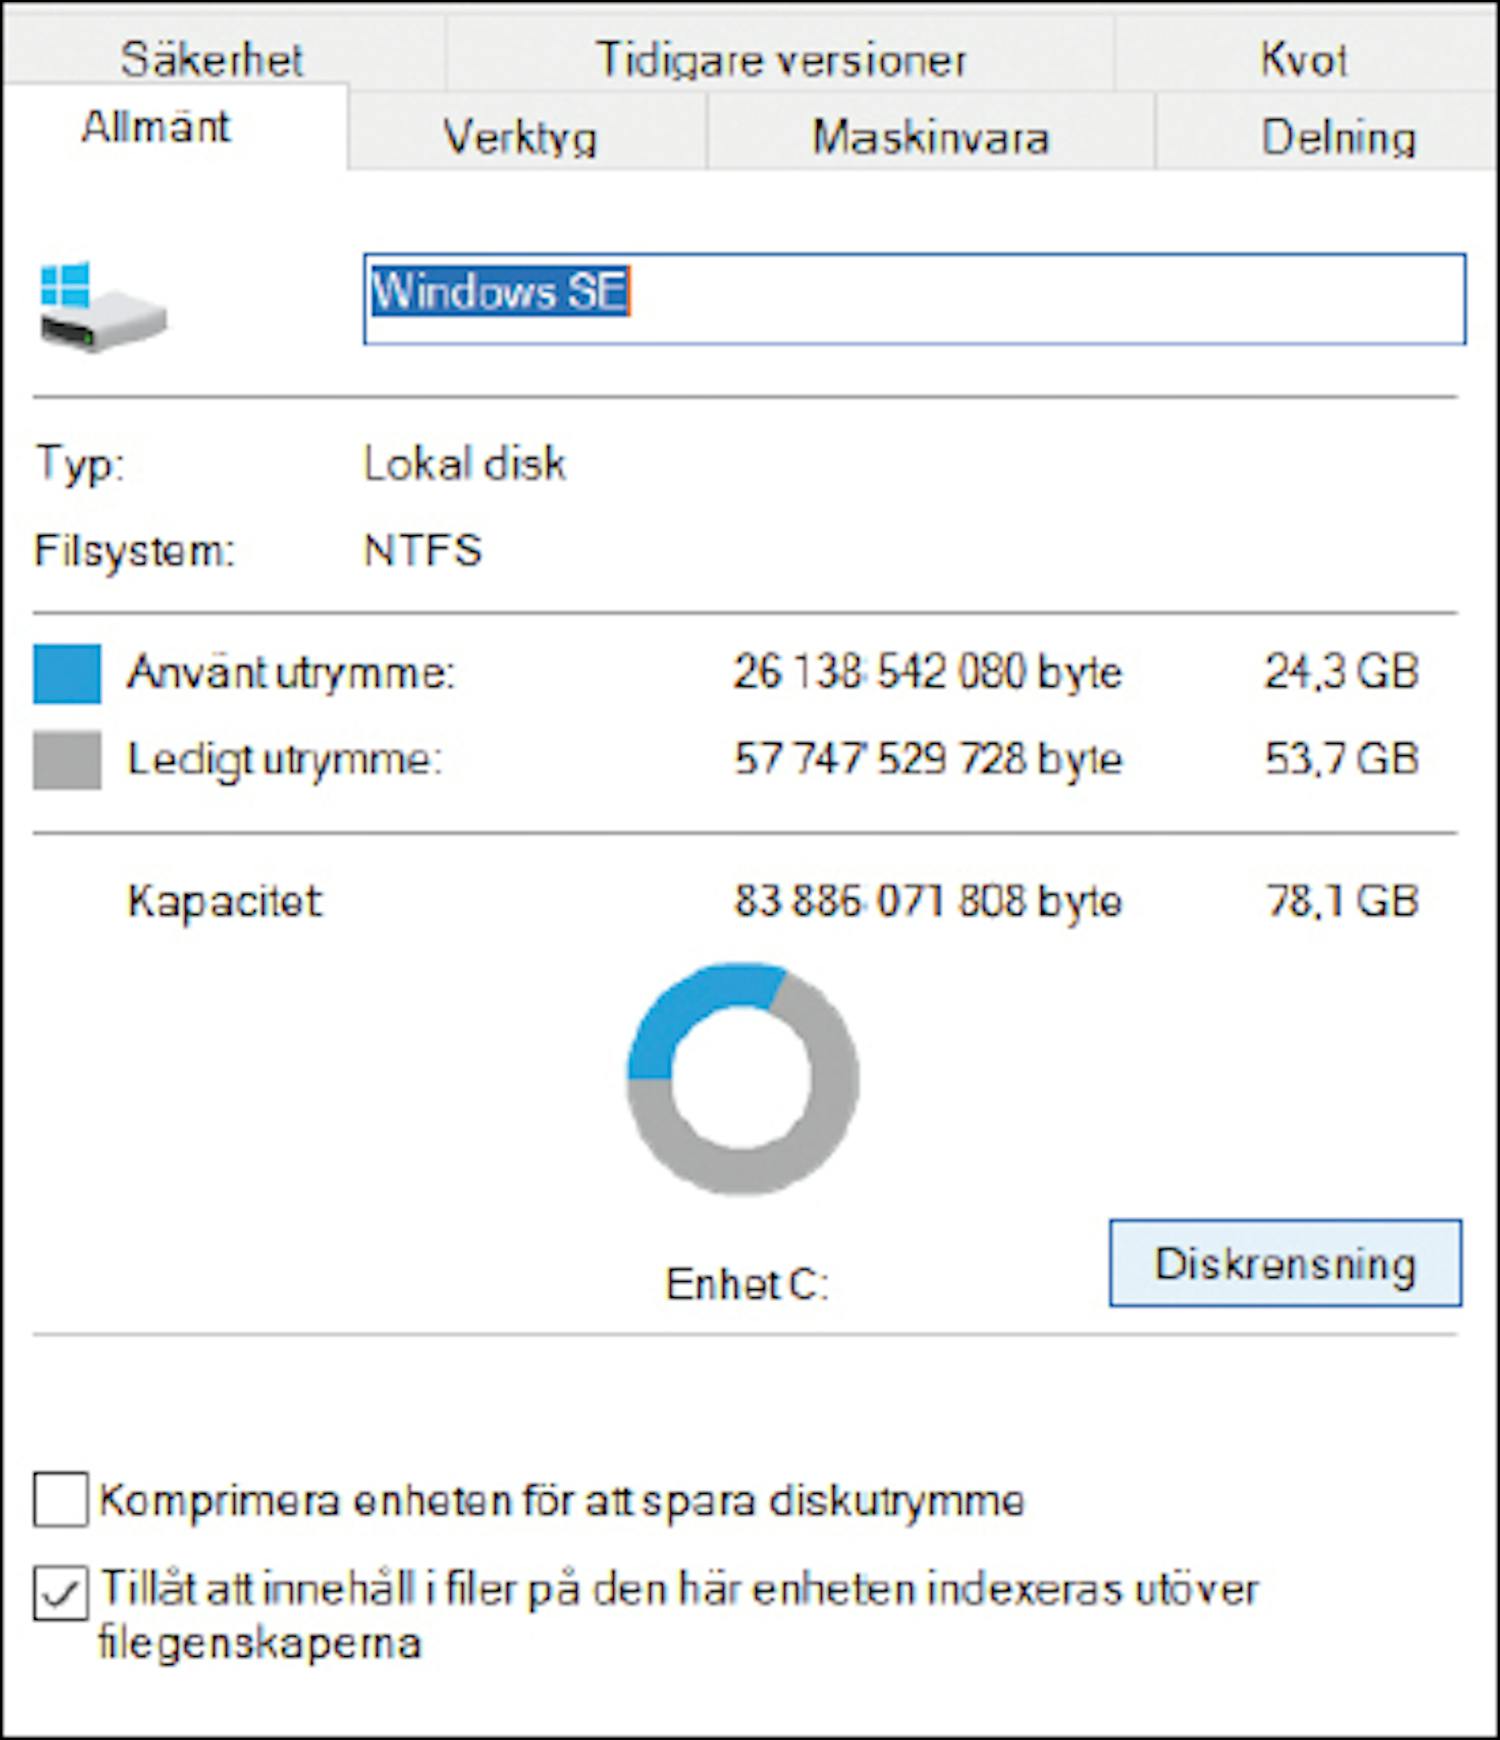
Task: Click the disk usage donut chart
Action: click(x=743, y=1079)
